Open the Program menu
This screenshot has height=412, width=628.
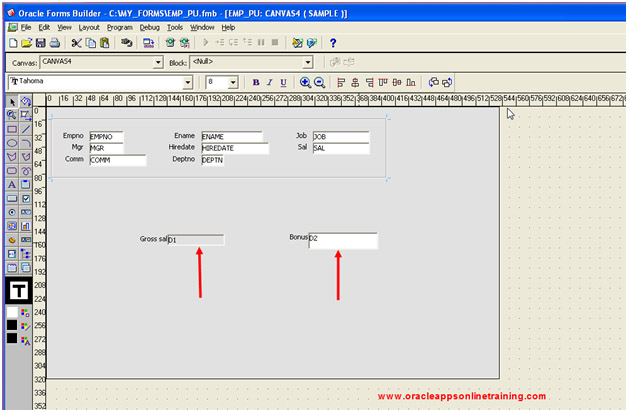coord(119,27)
